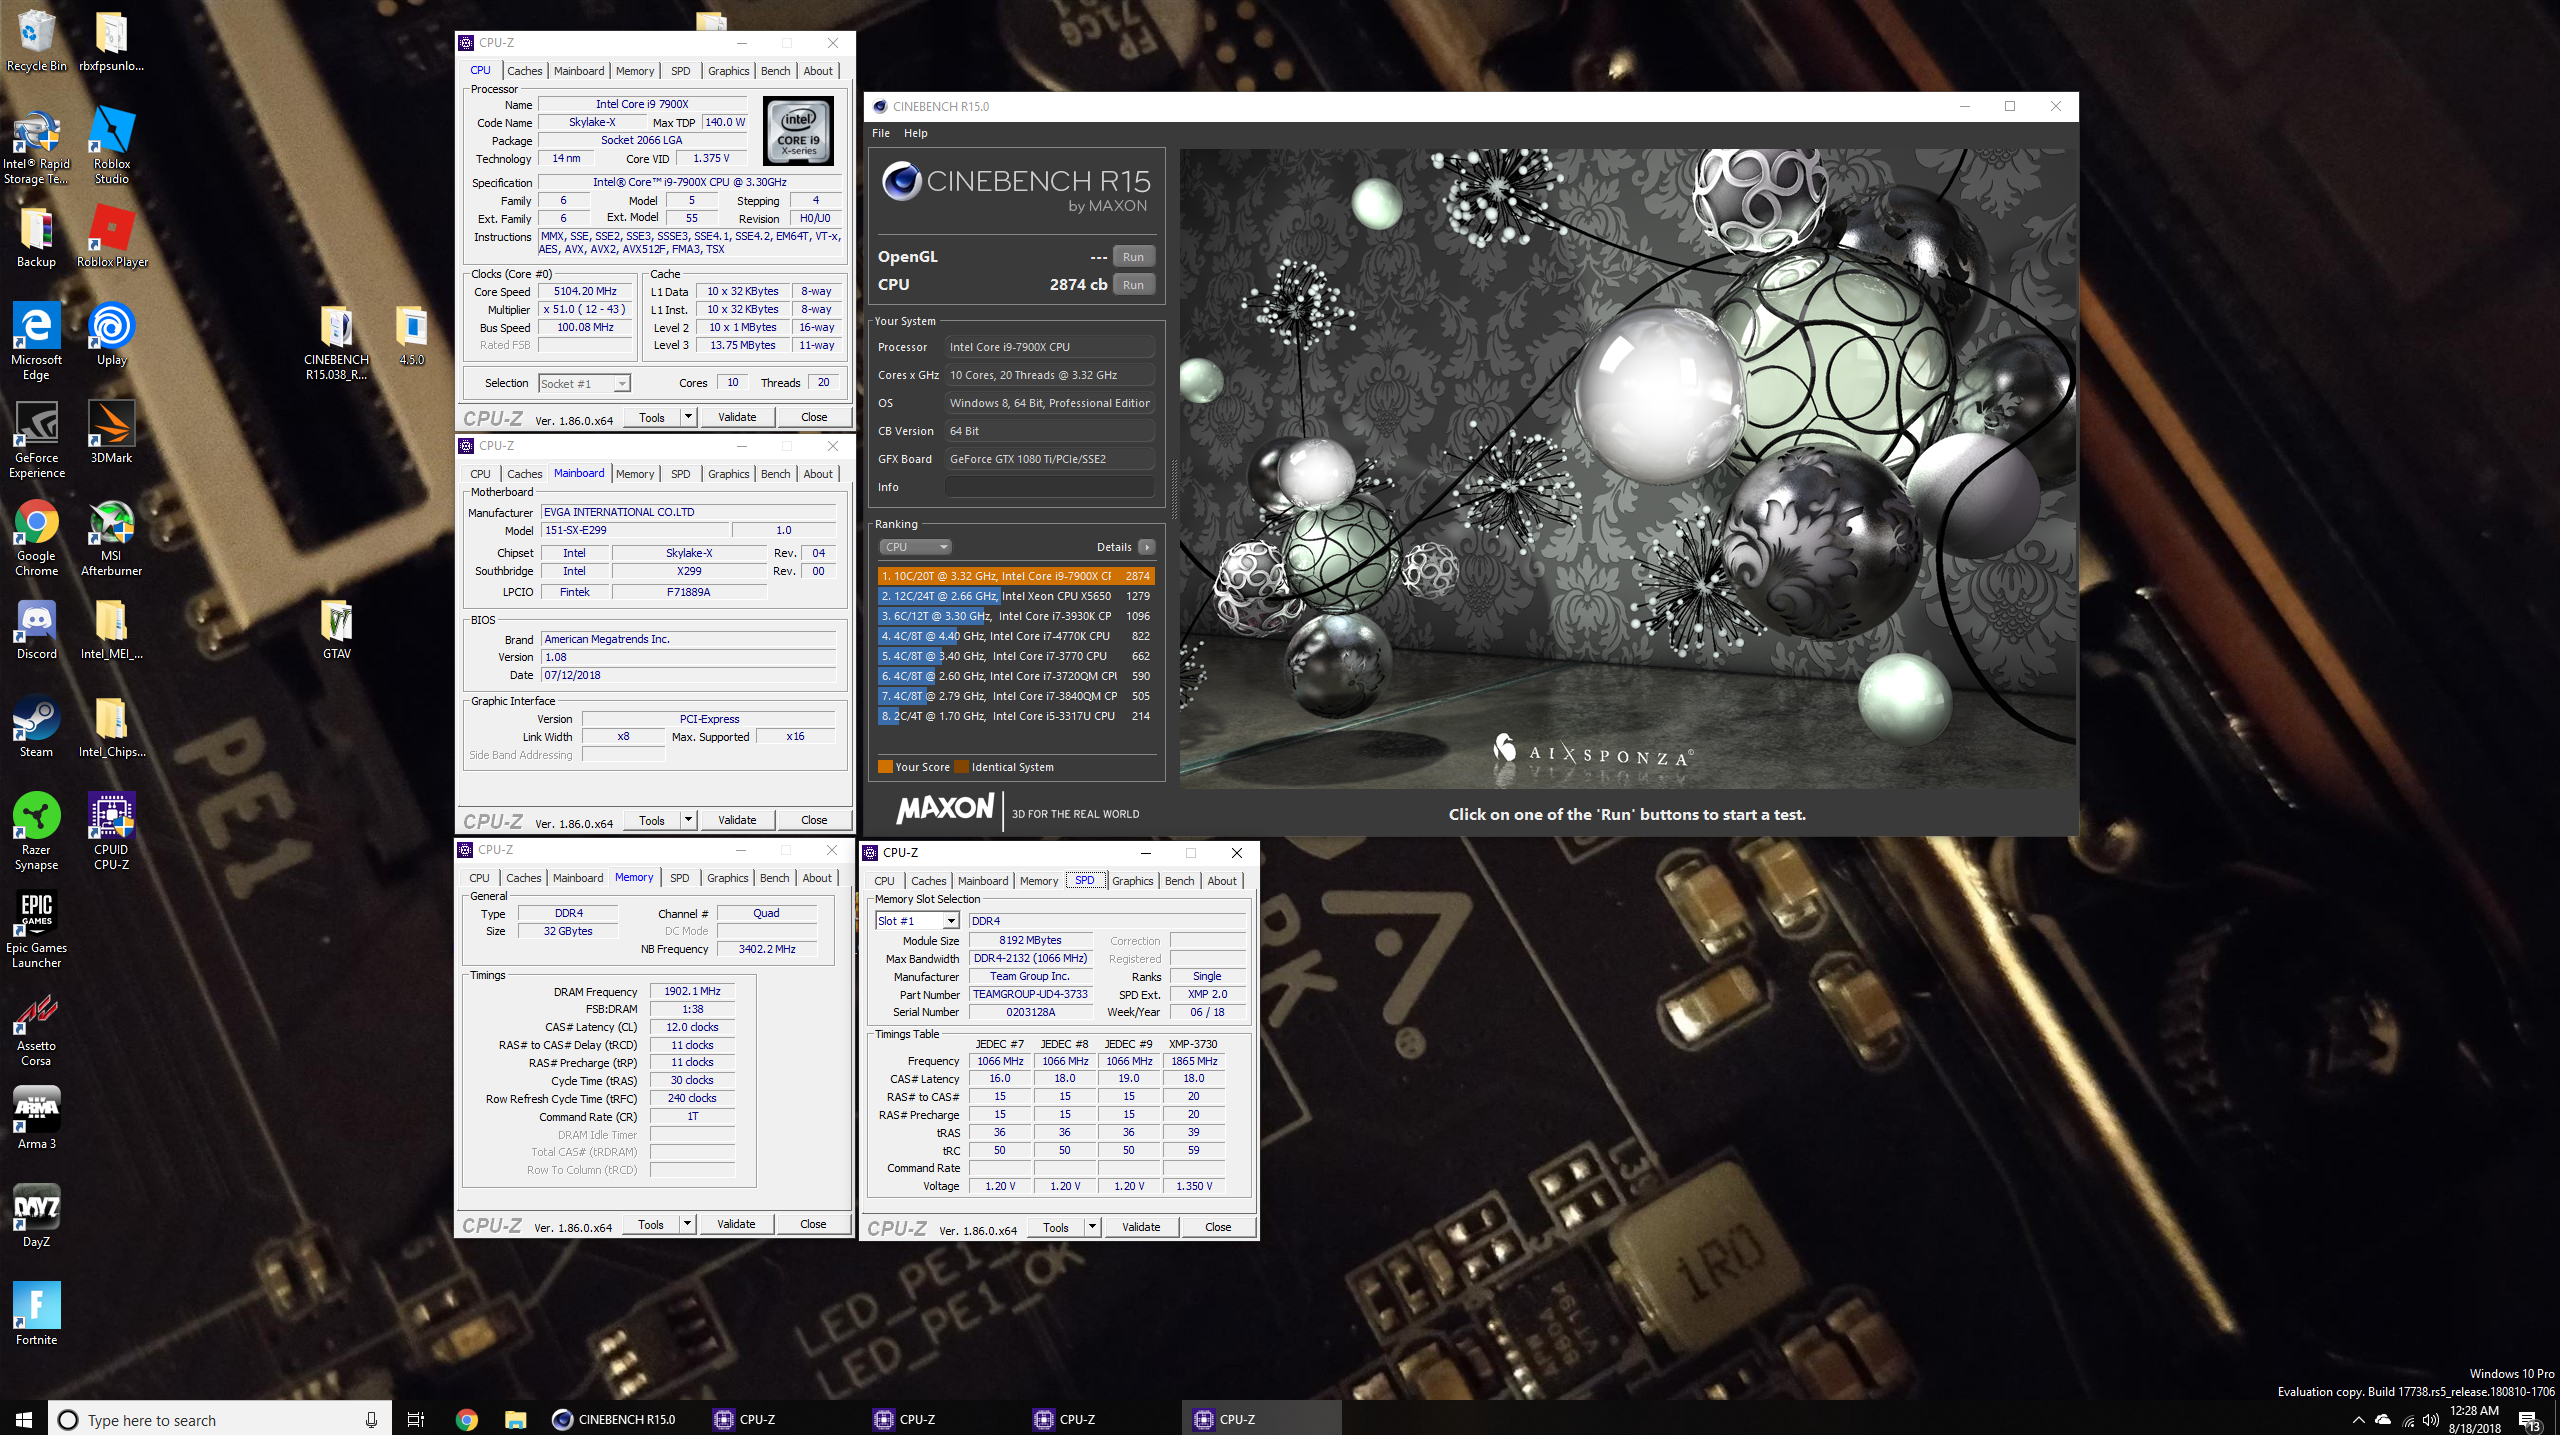The width and height of the screenshot is (2560, 1435).
Task: Switch to CINEBENCH R15.0 taskbar button
Action: point(616,1419)
